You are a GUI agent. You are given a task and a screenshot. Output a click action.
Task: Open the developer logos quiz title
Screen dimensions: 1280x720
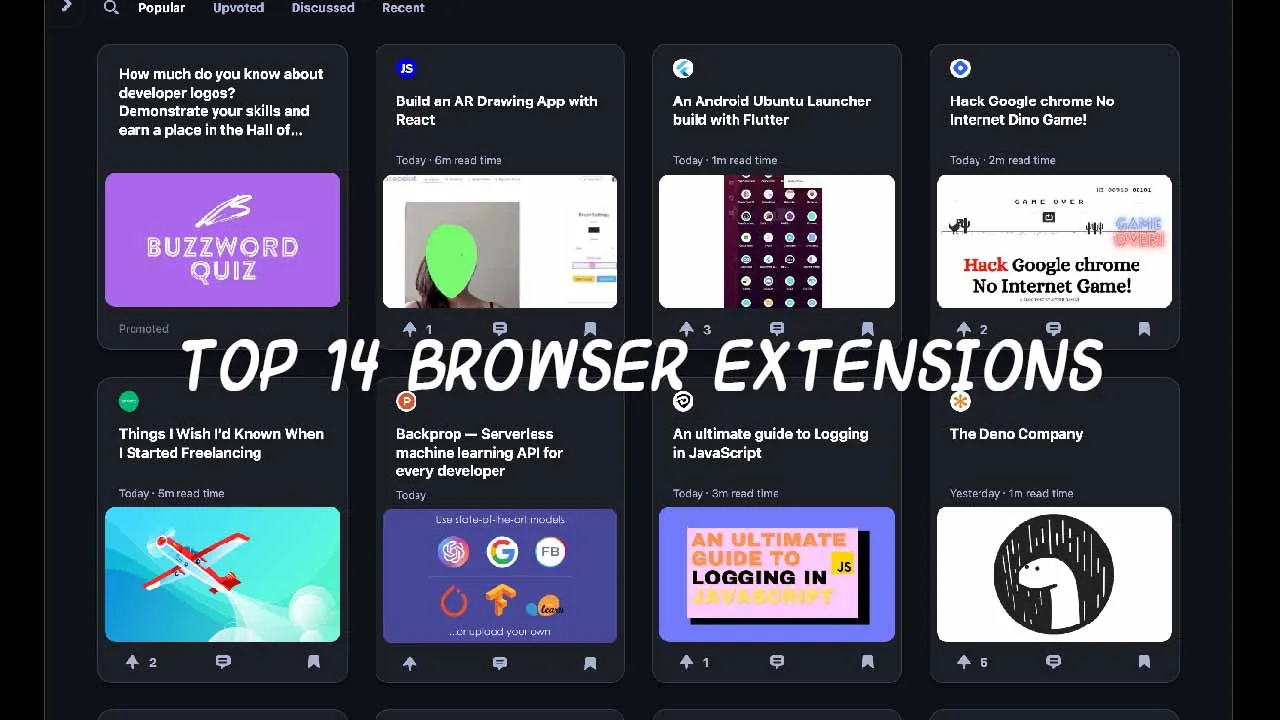[221, 101]
